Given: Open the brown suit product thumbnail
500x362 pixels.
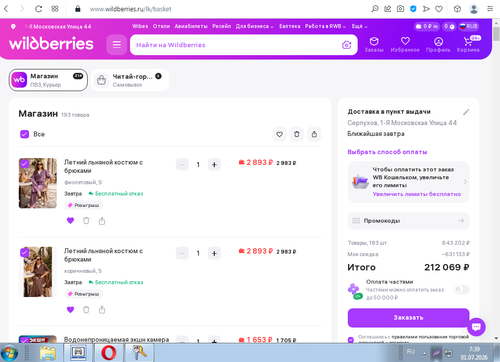Looking at the screenshot, I should coord(38,272).
